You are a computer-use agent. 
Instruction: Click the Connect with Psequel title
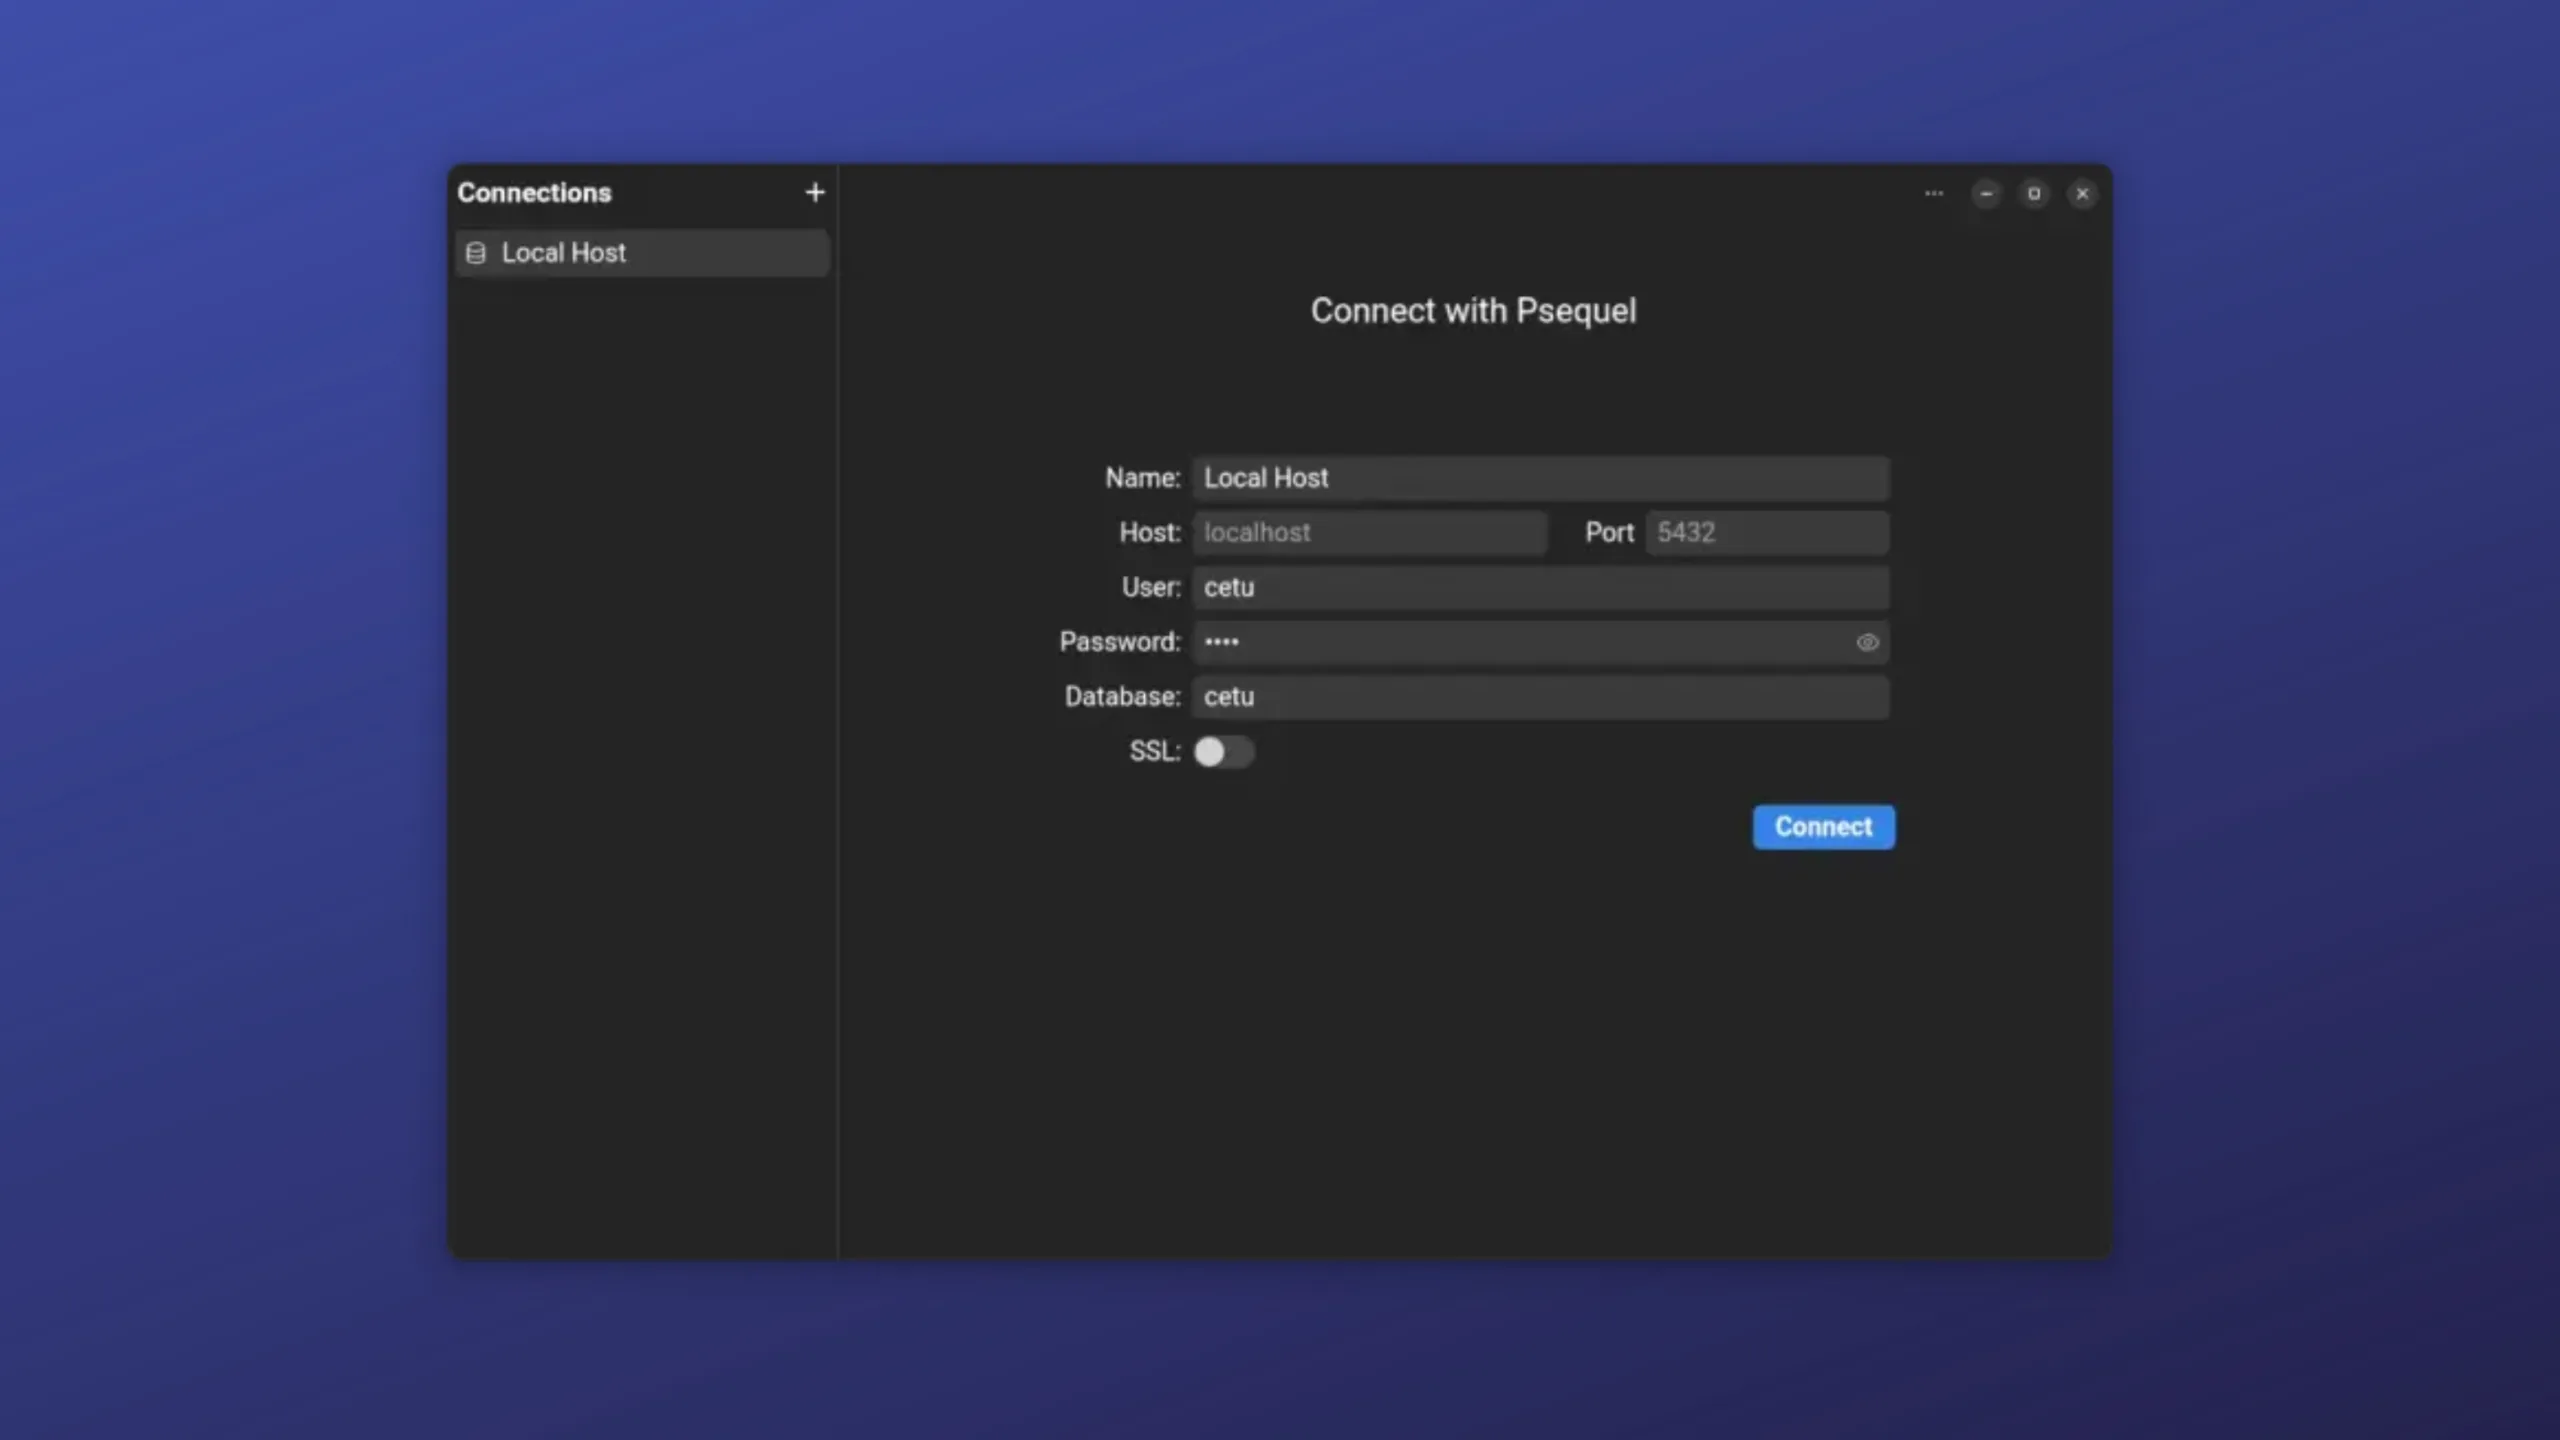coord(1473,311)
